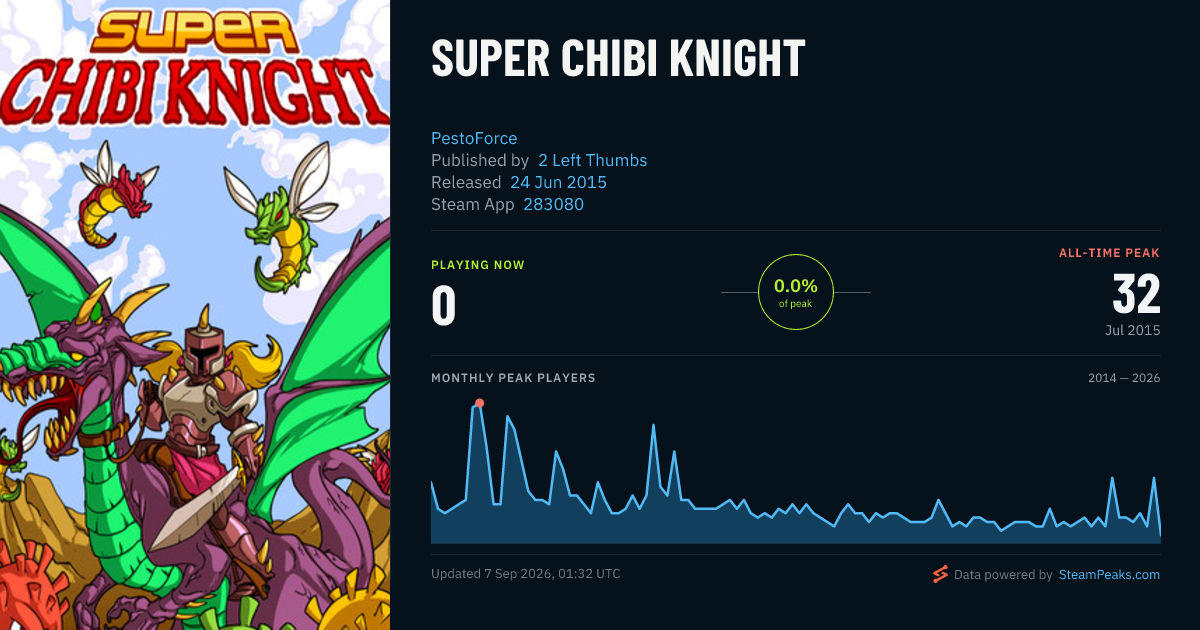Image resolution: width=1200 pixels, height=630 pixels.
Task: Click the 24 Jun 2015 release date
Action: [558, 182]
